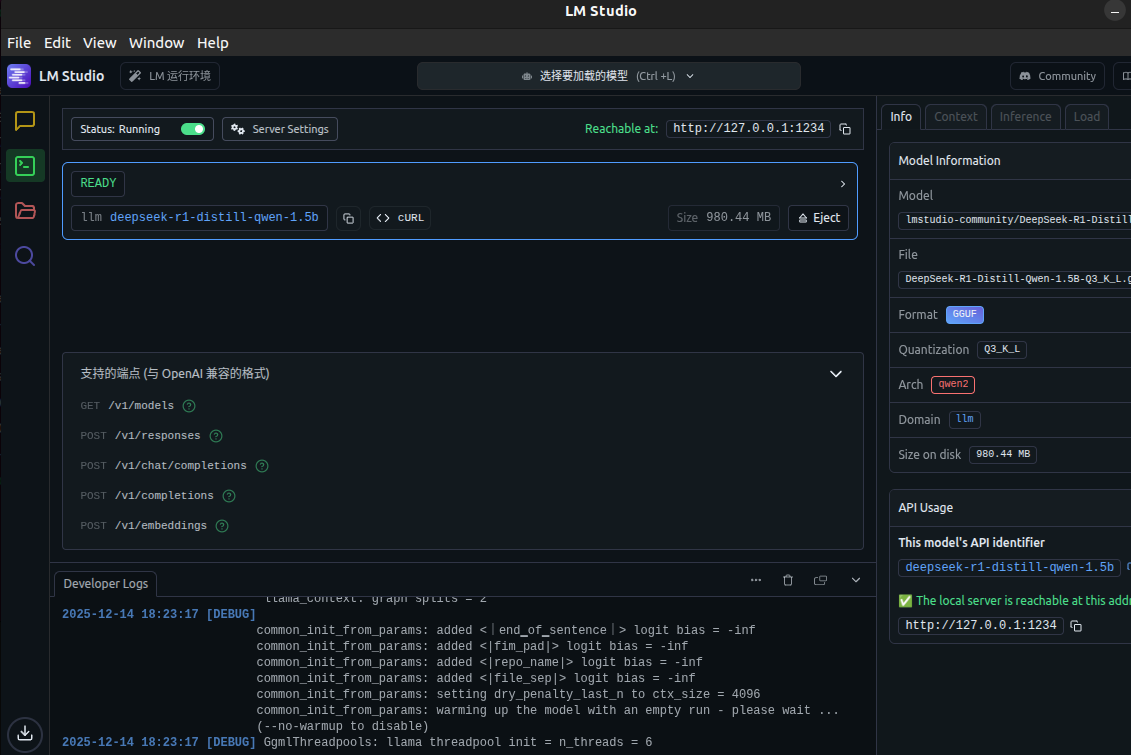Collapse the Developer Logs panel

click(855, 580)
